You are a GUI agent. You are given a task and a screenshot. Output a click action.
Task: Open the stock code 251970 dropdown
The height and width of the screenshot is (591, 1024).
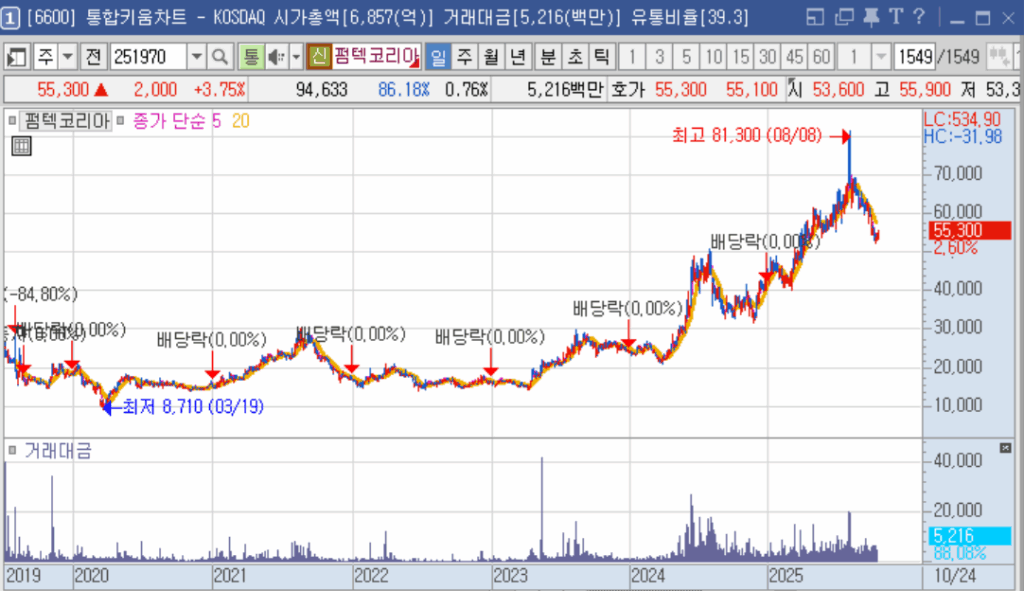pyautogui.click(x=196, y=56)
